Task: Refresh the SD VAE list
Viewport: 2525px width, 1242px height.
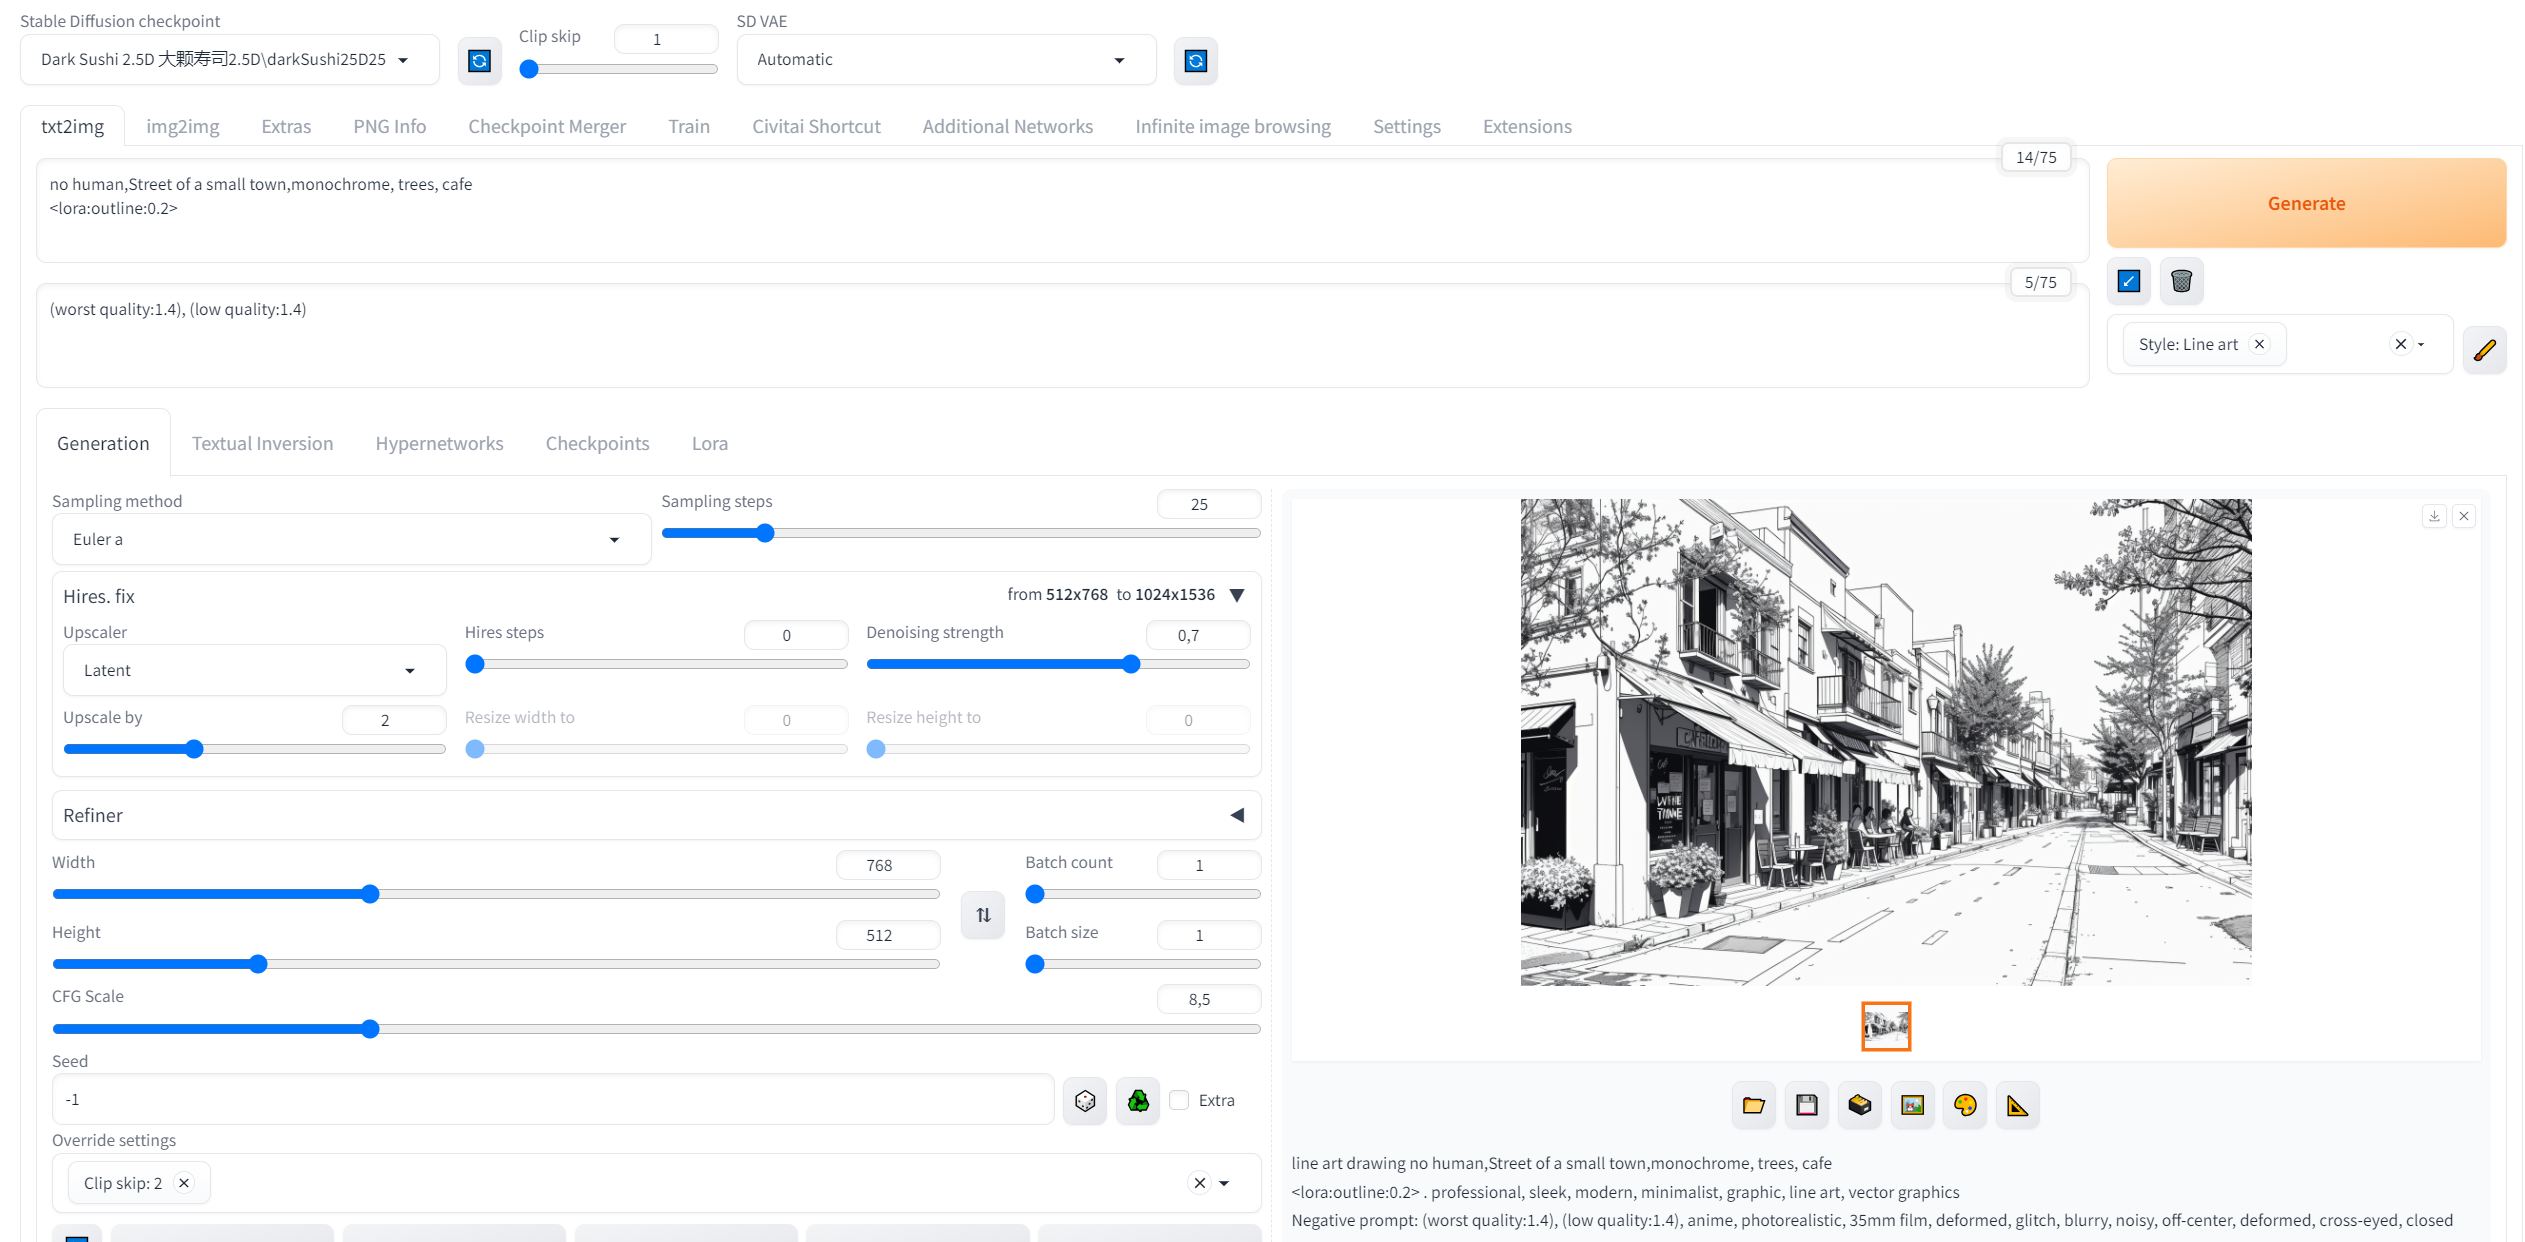Action: click(x=1195, y=61)
